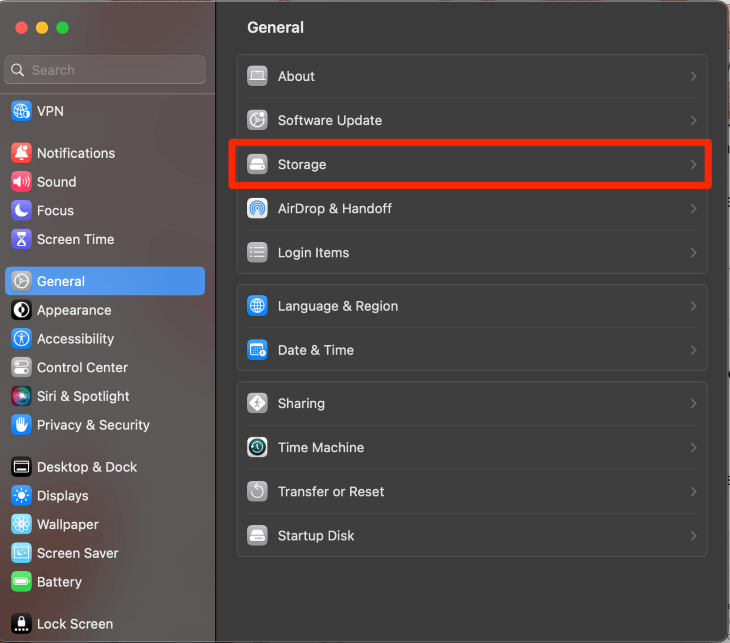The width and height of the screenshot is (730, 643).
Task: Open the Control Center sidebar item
Action: [x=82, y=367]
